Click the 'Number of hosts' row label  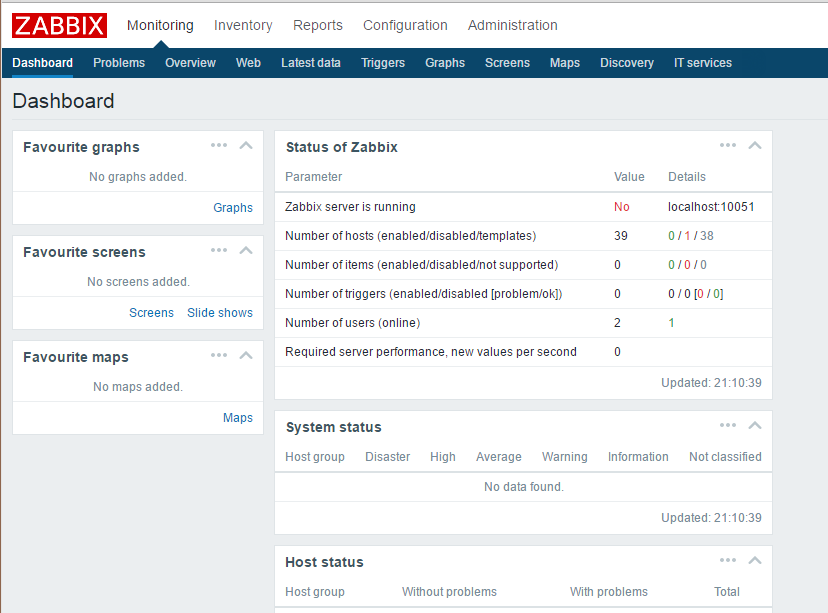tap(410, 236)
